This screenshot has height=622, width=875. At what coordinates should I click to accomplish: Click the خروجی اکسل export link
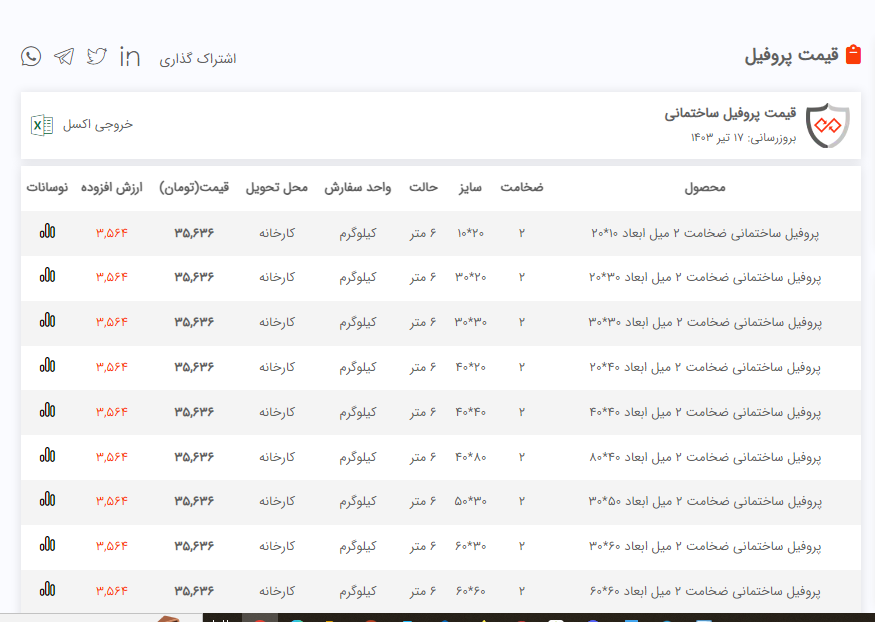click(97, 125)
